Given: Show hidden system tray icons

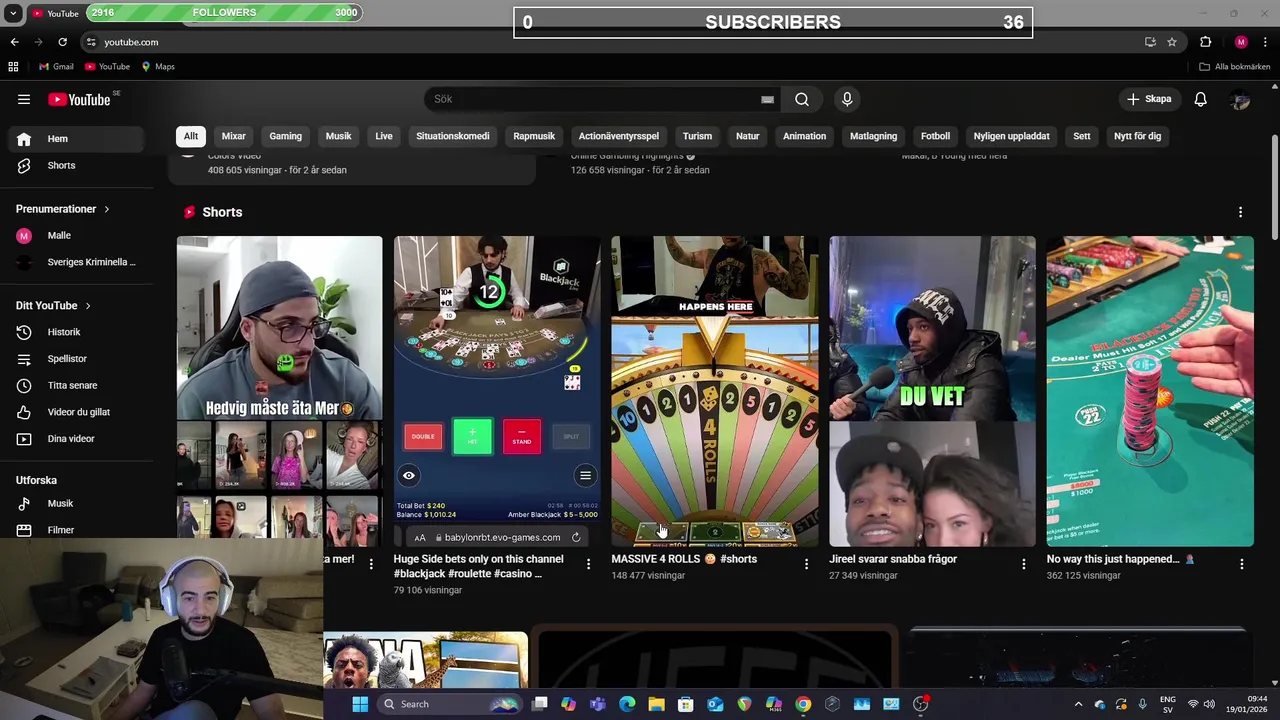Looking at the screenshot, I should [1078, 704].
